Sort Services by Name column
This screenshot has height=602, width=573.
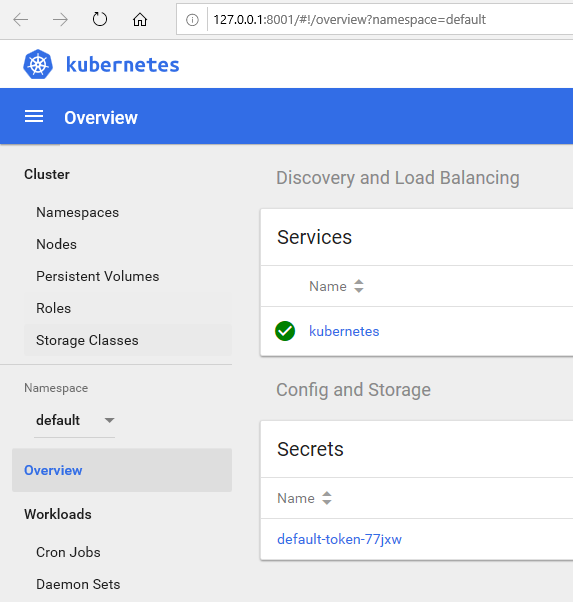point(328,286)
